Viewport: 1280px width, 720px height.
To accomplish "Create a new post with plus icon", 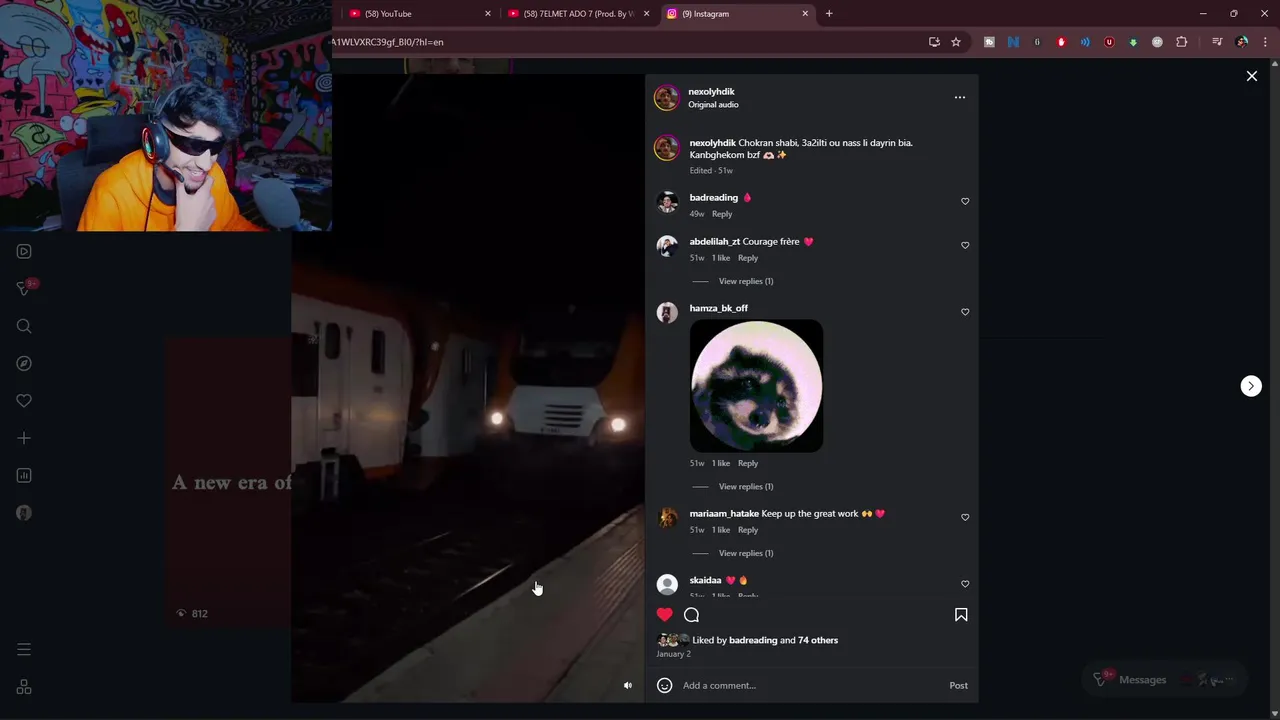I will click(x=24, y=438).
